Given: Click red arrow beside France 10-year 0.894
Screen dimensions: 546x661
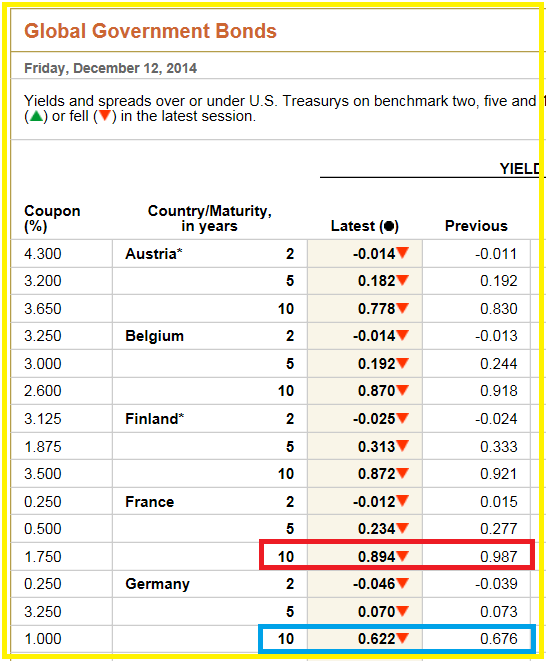Looking at the screenshot, I should [x=403, y=556].
